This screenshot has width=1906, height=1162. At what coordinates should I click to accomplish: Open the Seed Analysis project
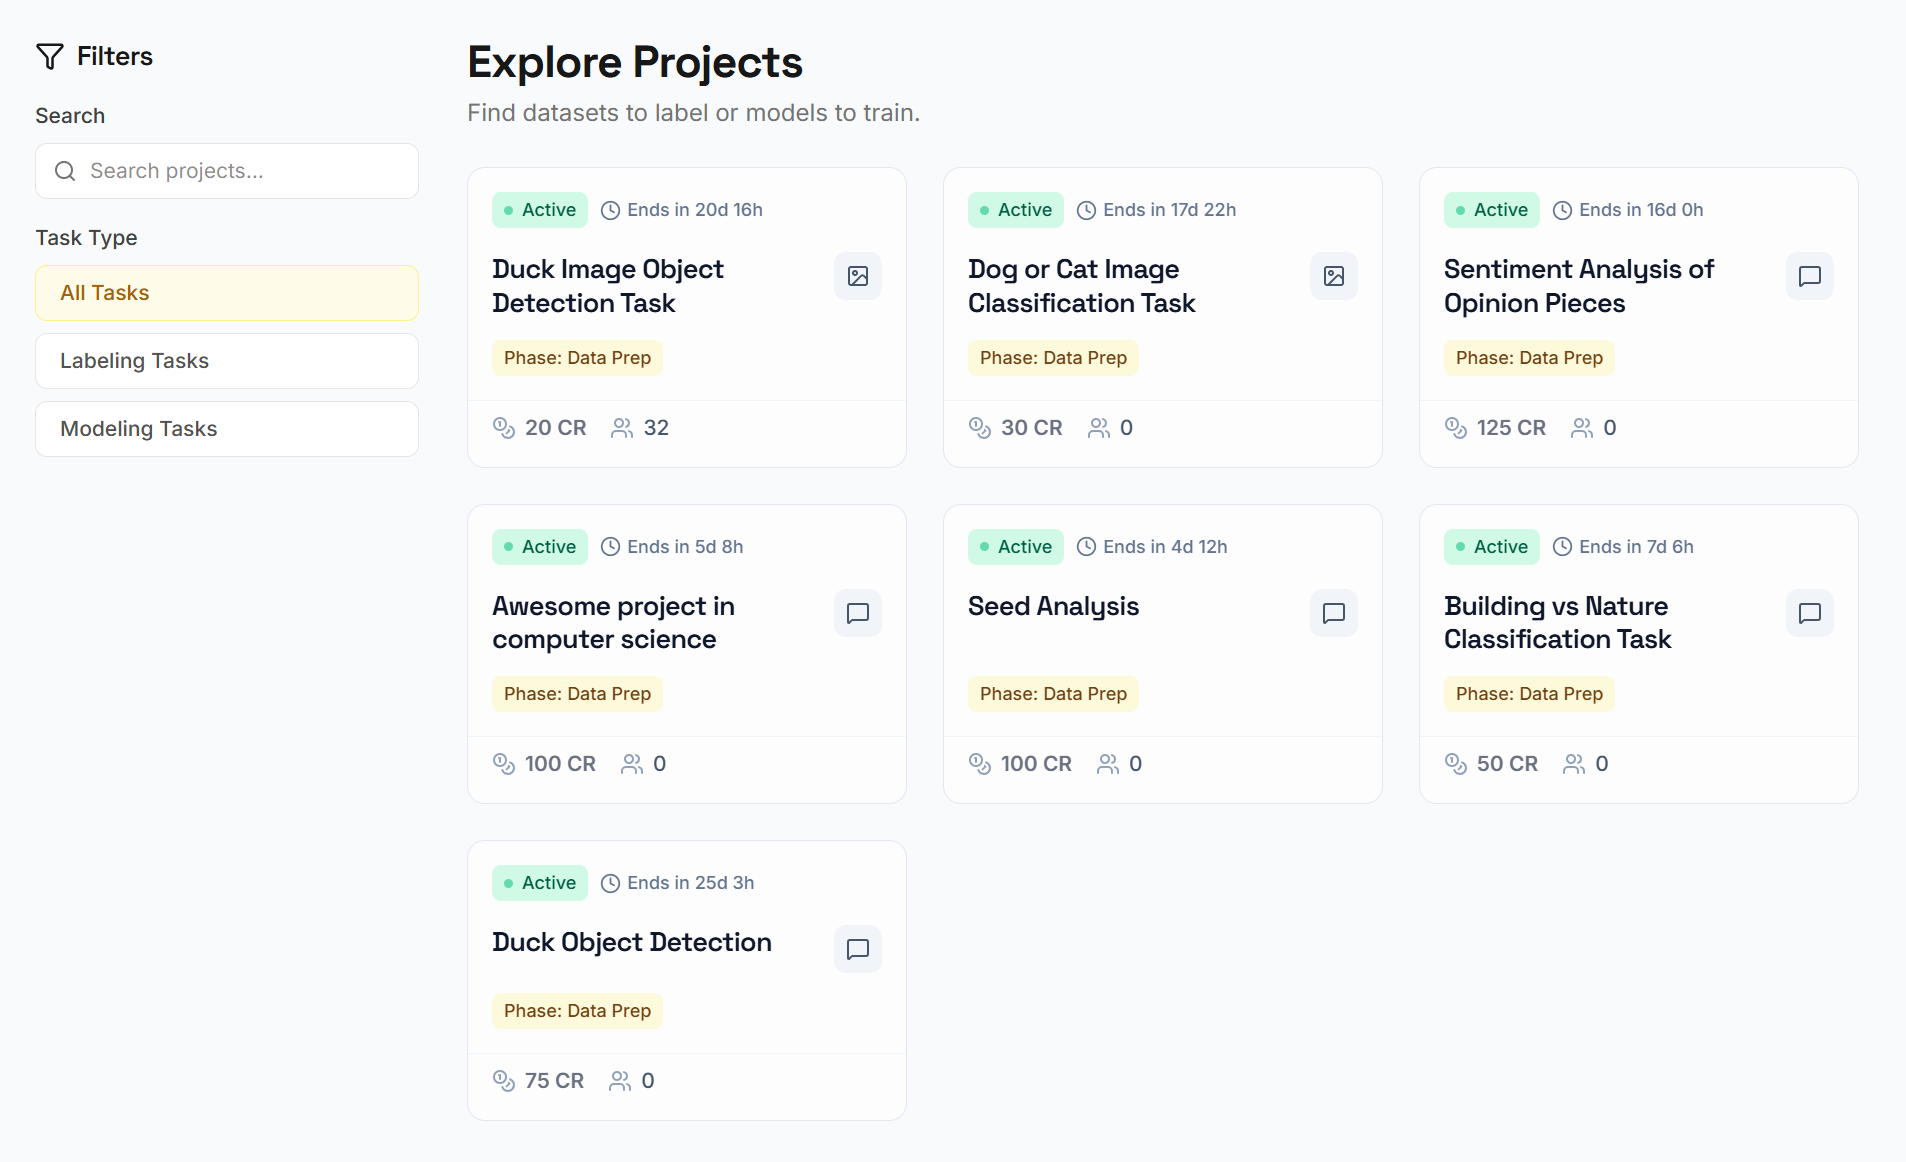point(1054,607)
